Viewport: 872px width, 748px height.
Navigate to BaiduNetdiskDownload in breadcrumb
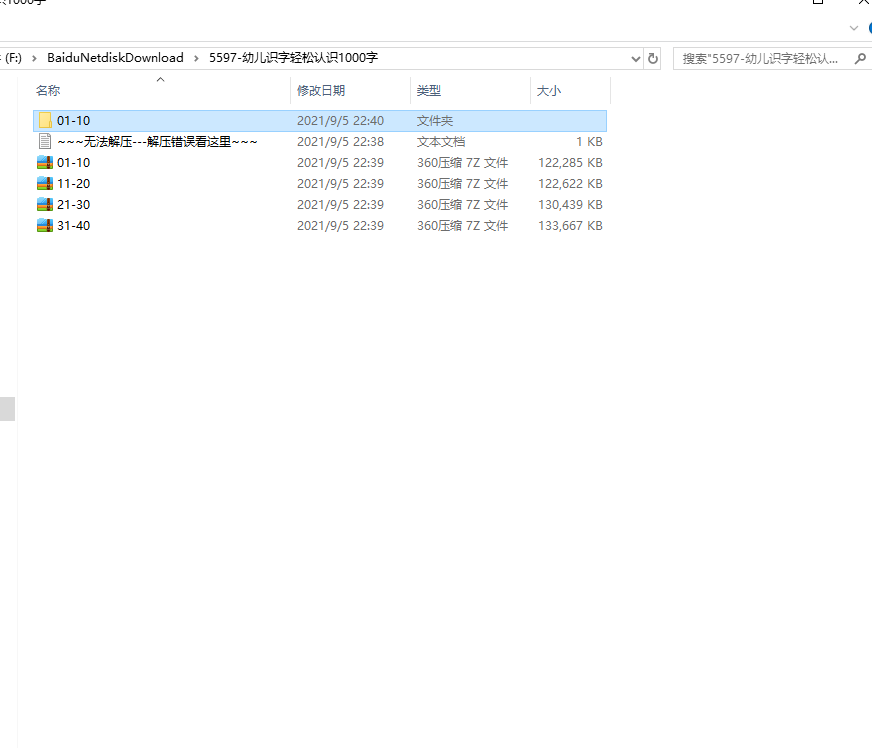coord(115,58)
